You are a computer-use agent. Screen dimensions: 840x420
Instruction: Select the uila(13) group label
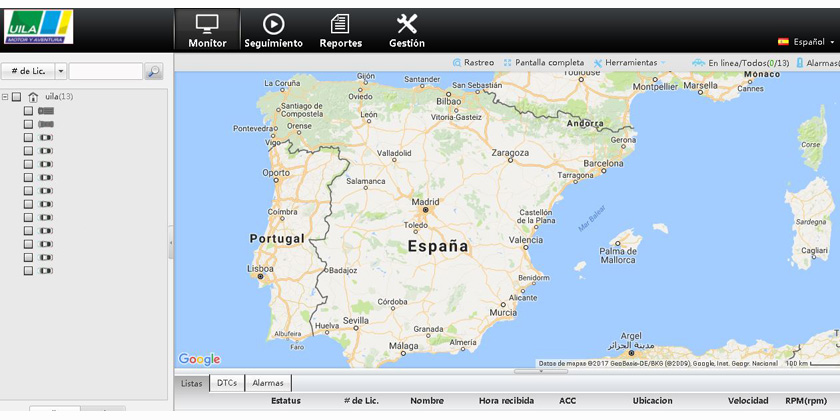tap(59, 96)
